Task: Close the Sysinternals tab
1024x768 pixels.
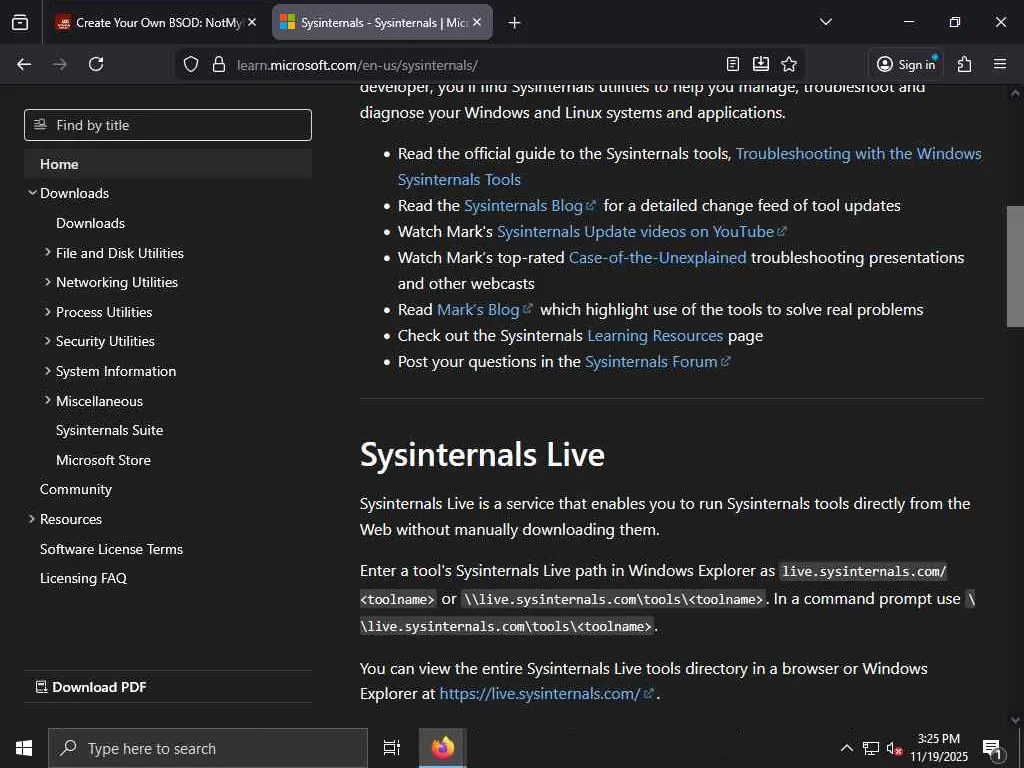Action: click(477, 22)
